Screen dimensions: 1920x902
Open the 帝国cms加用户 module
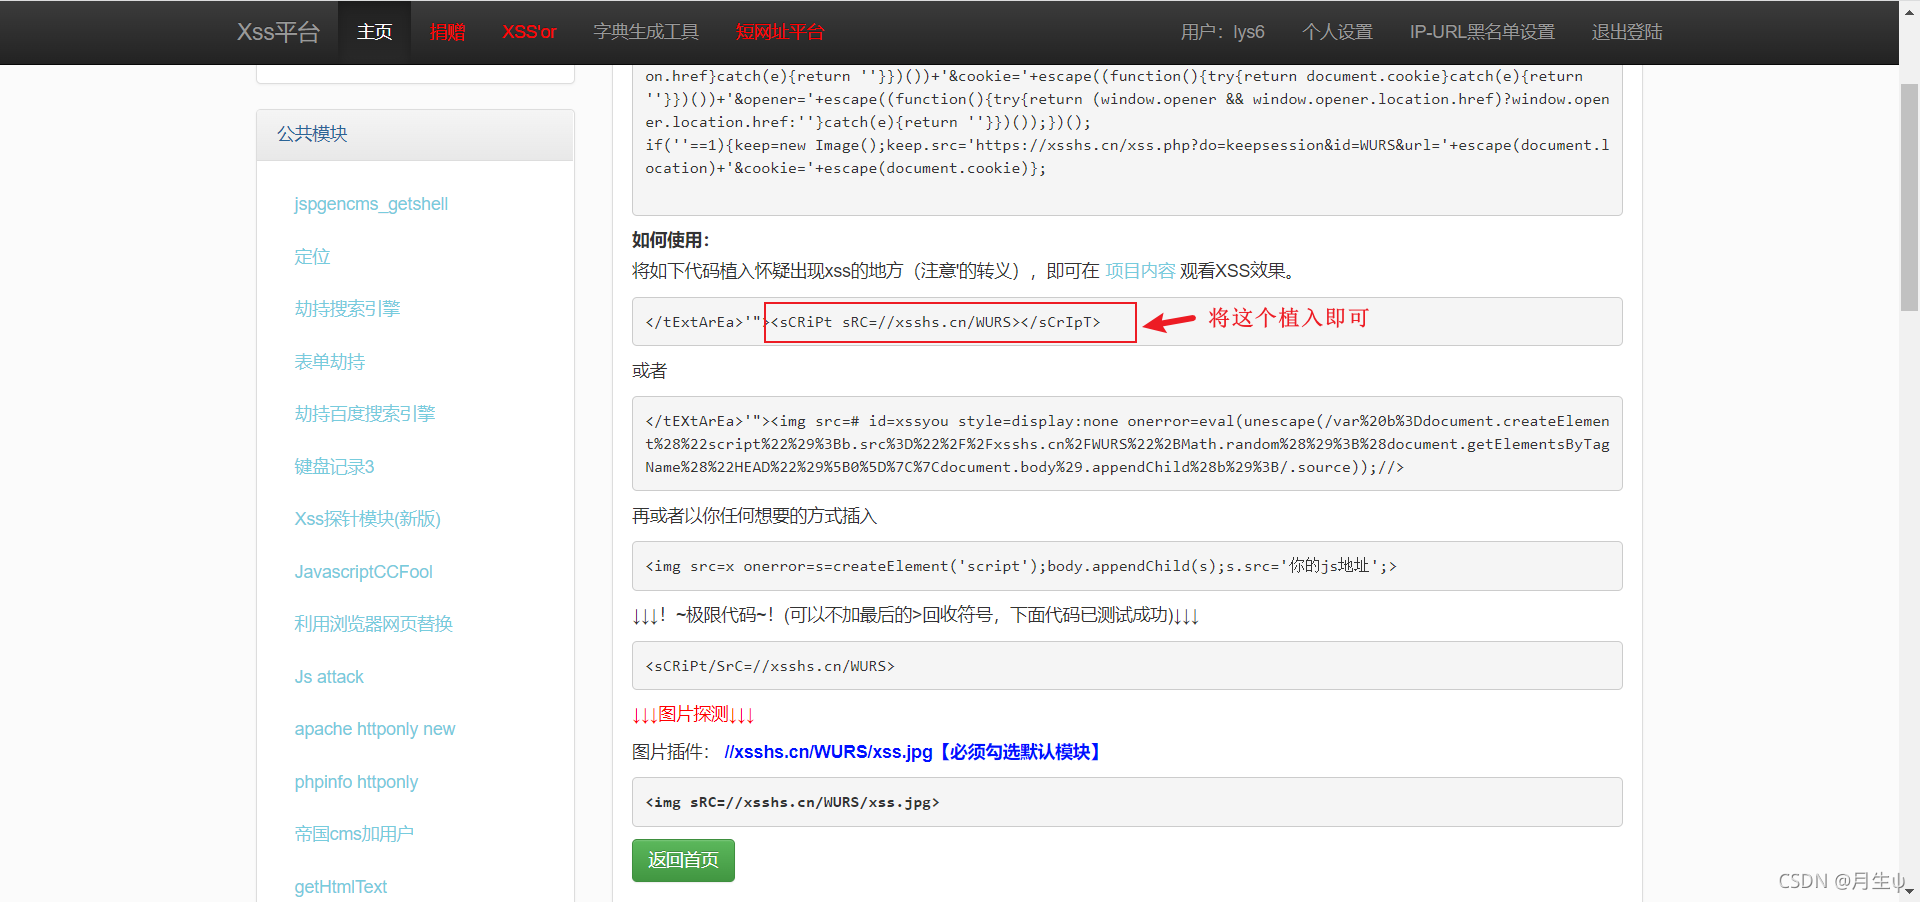point(354,834)
